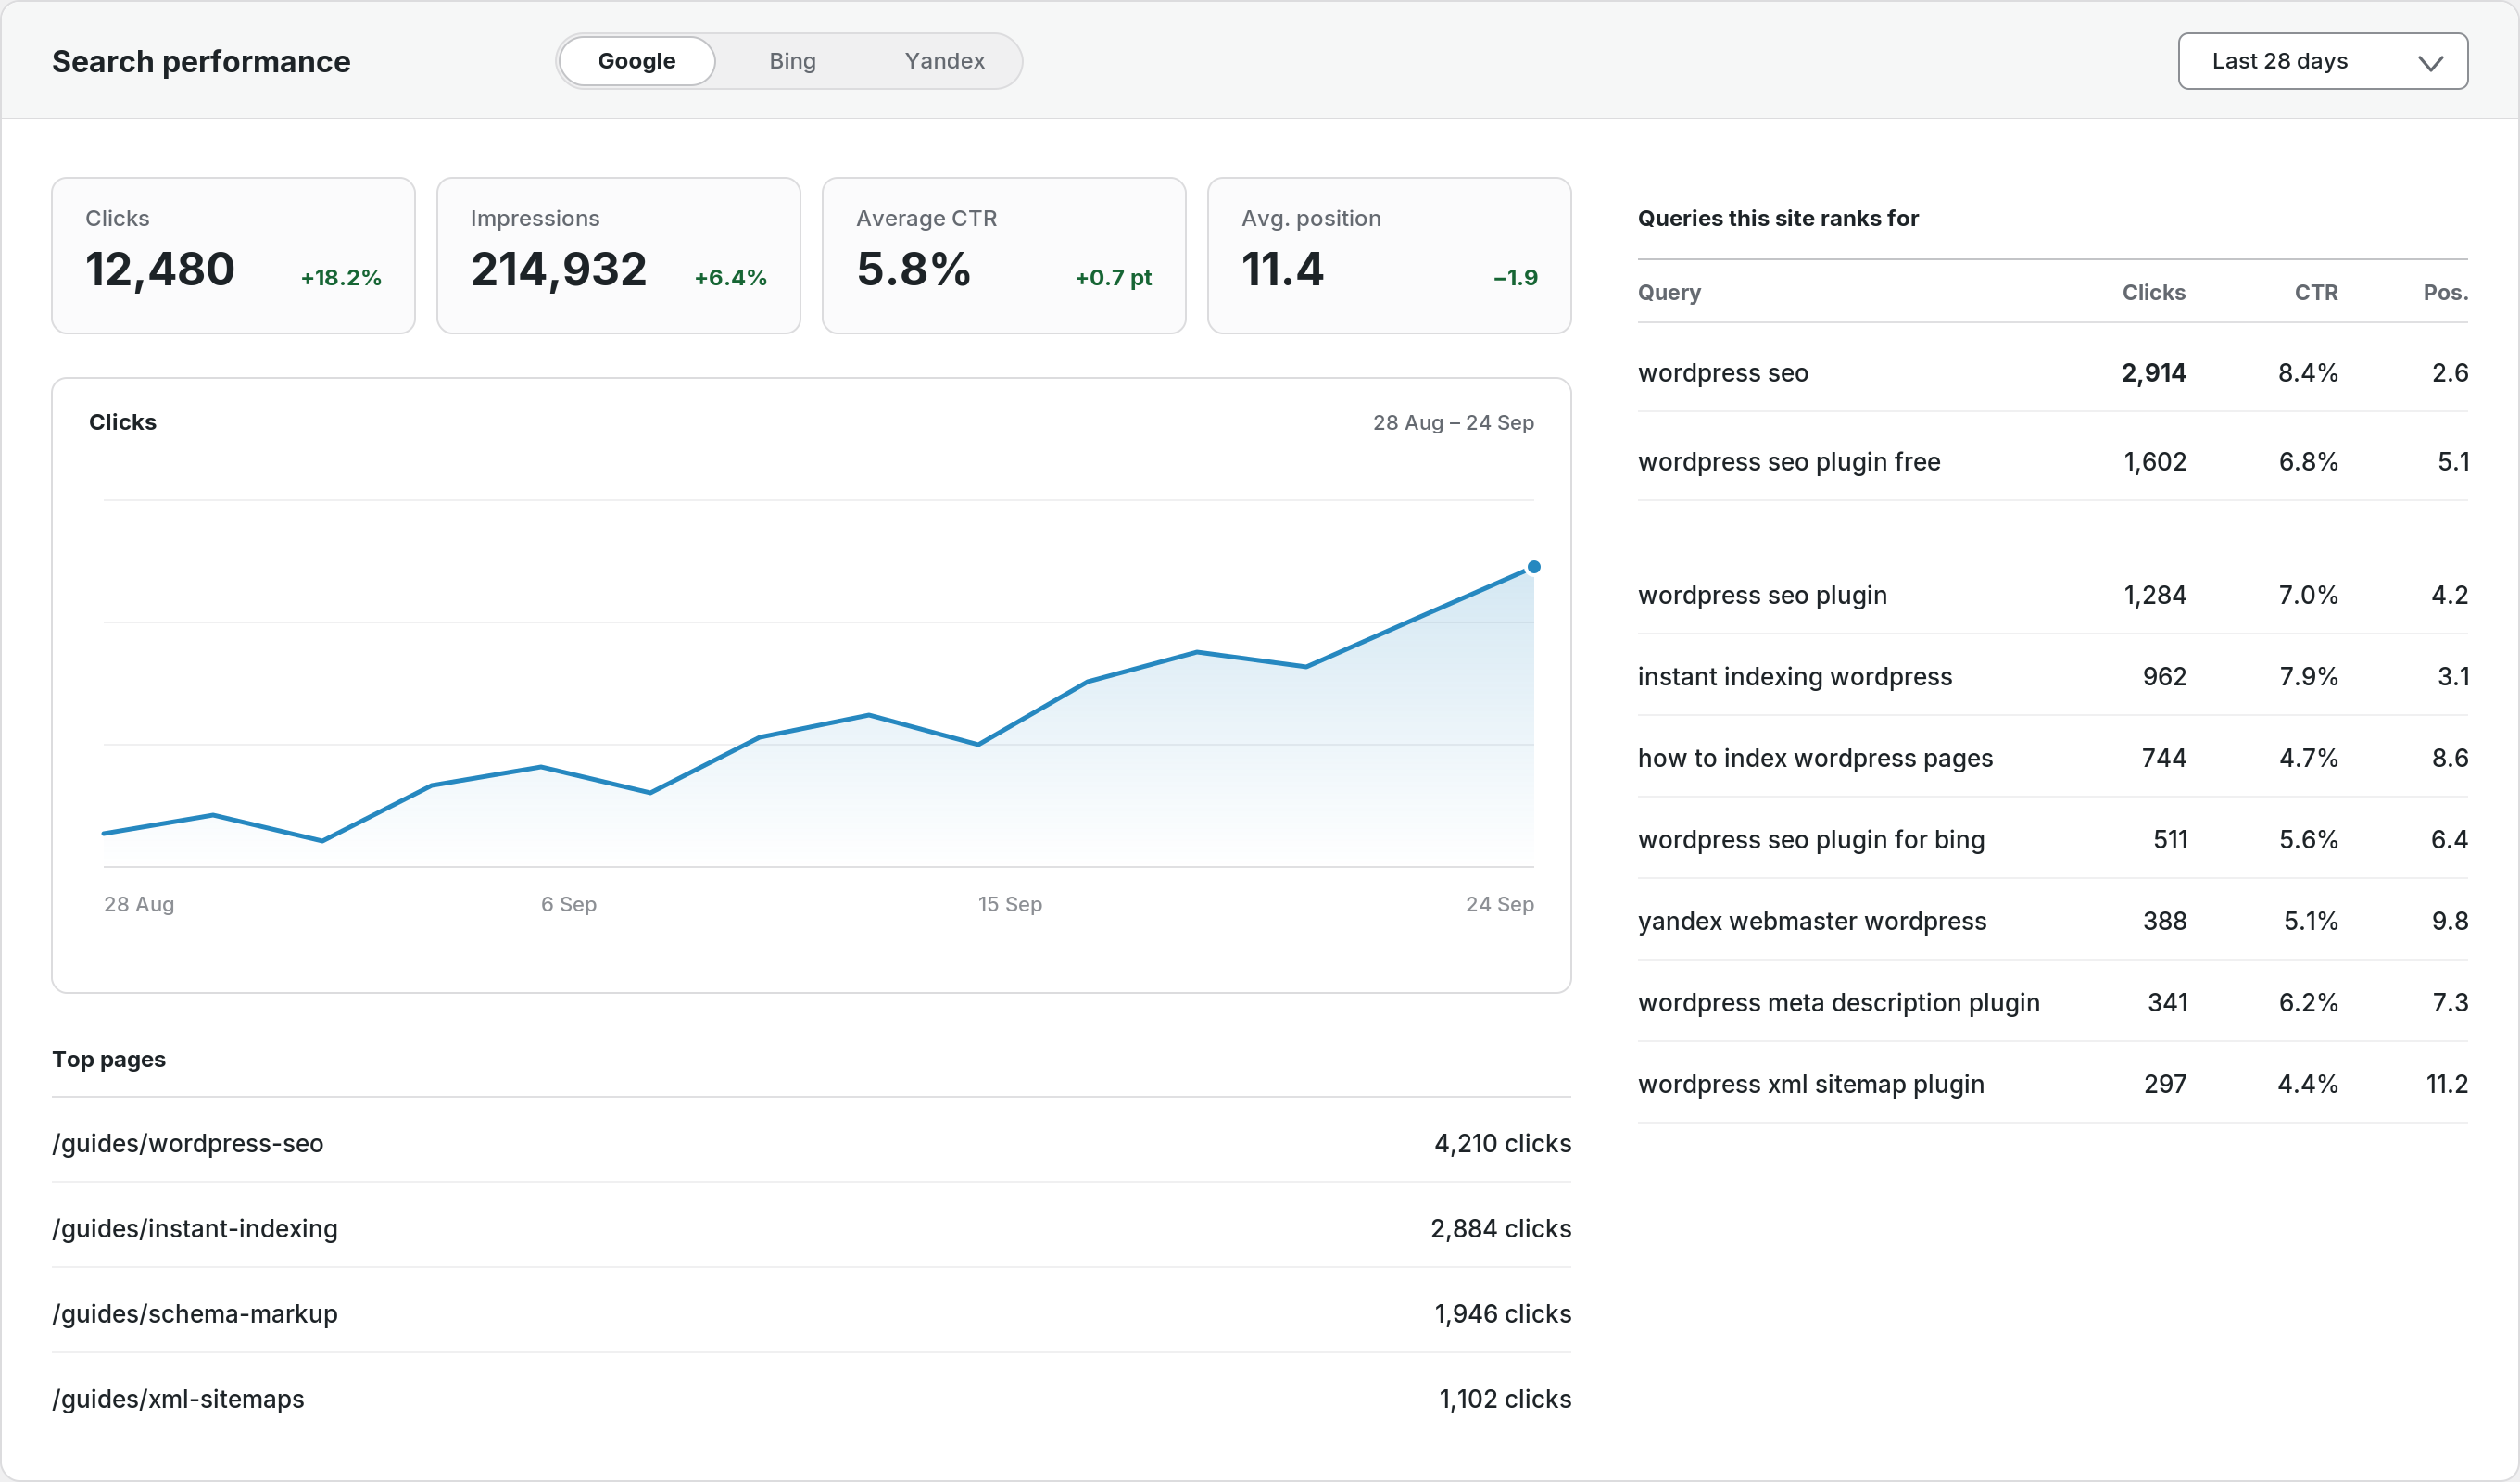
Task: Open 'yandex webmaster wordpress' query
Action: tap(2052, 921)
